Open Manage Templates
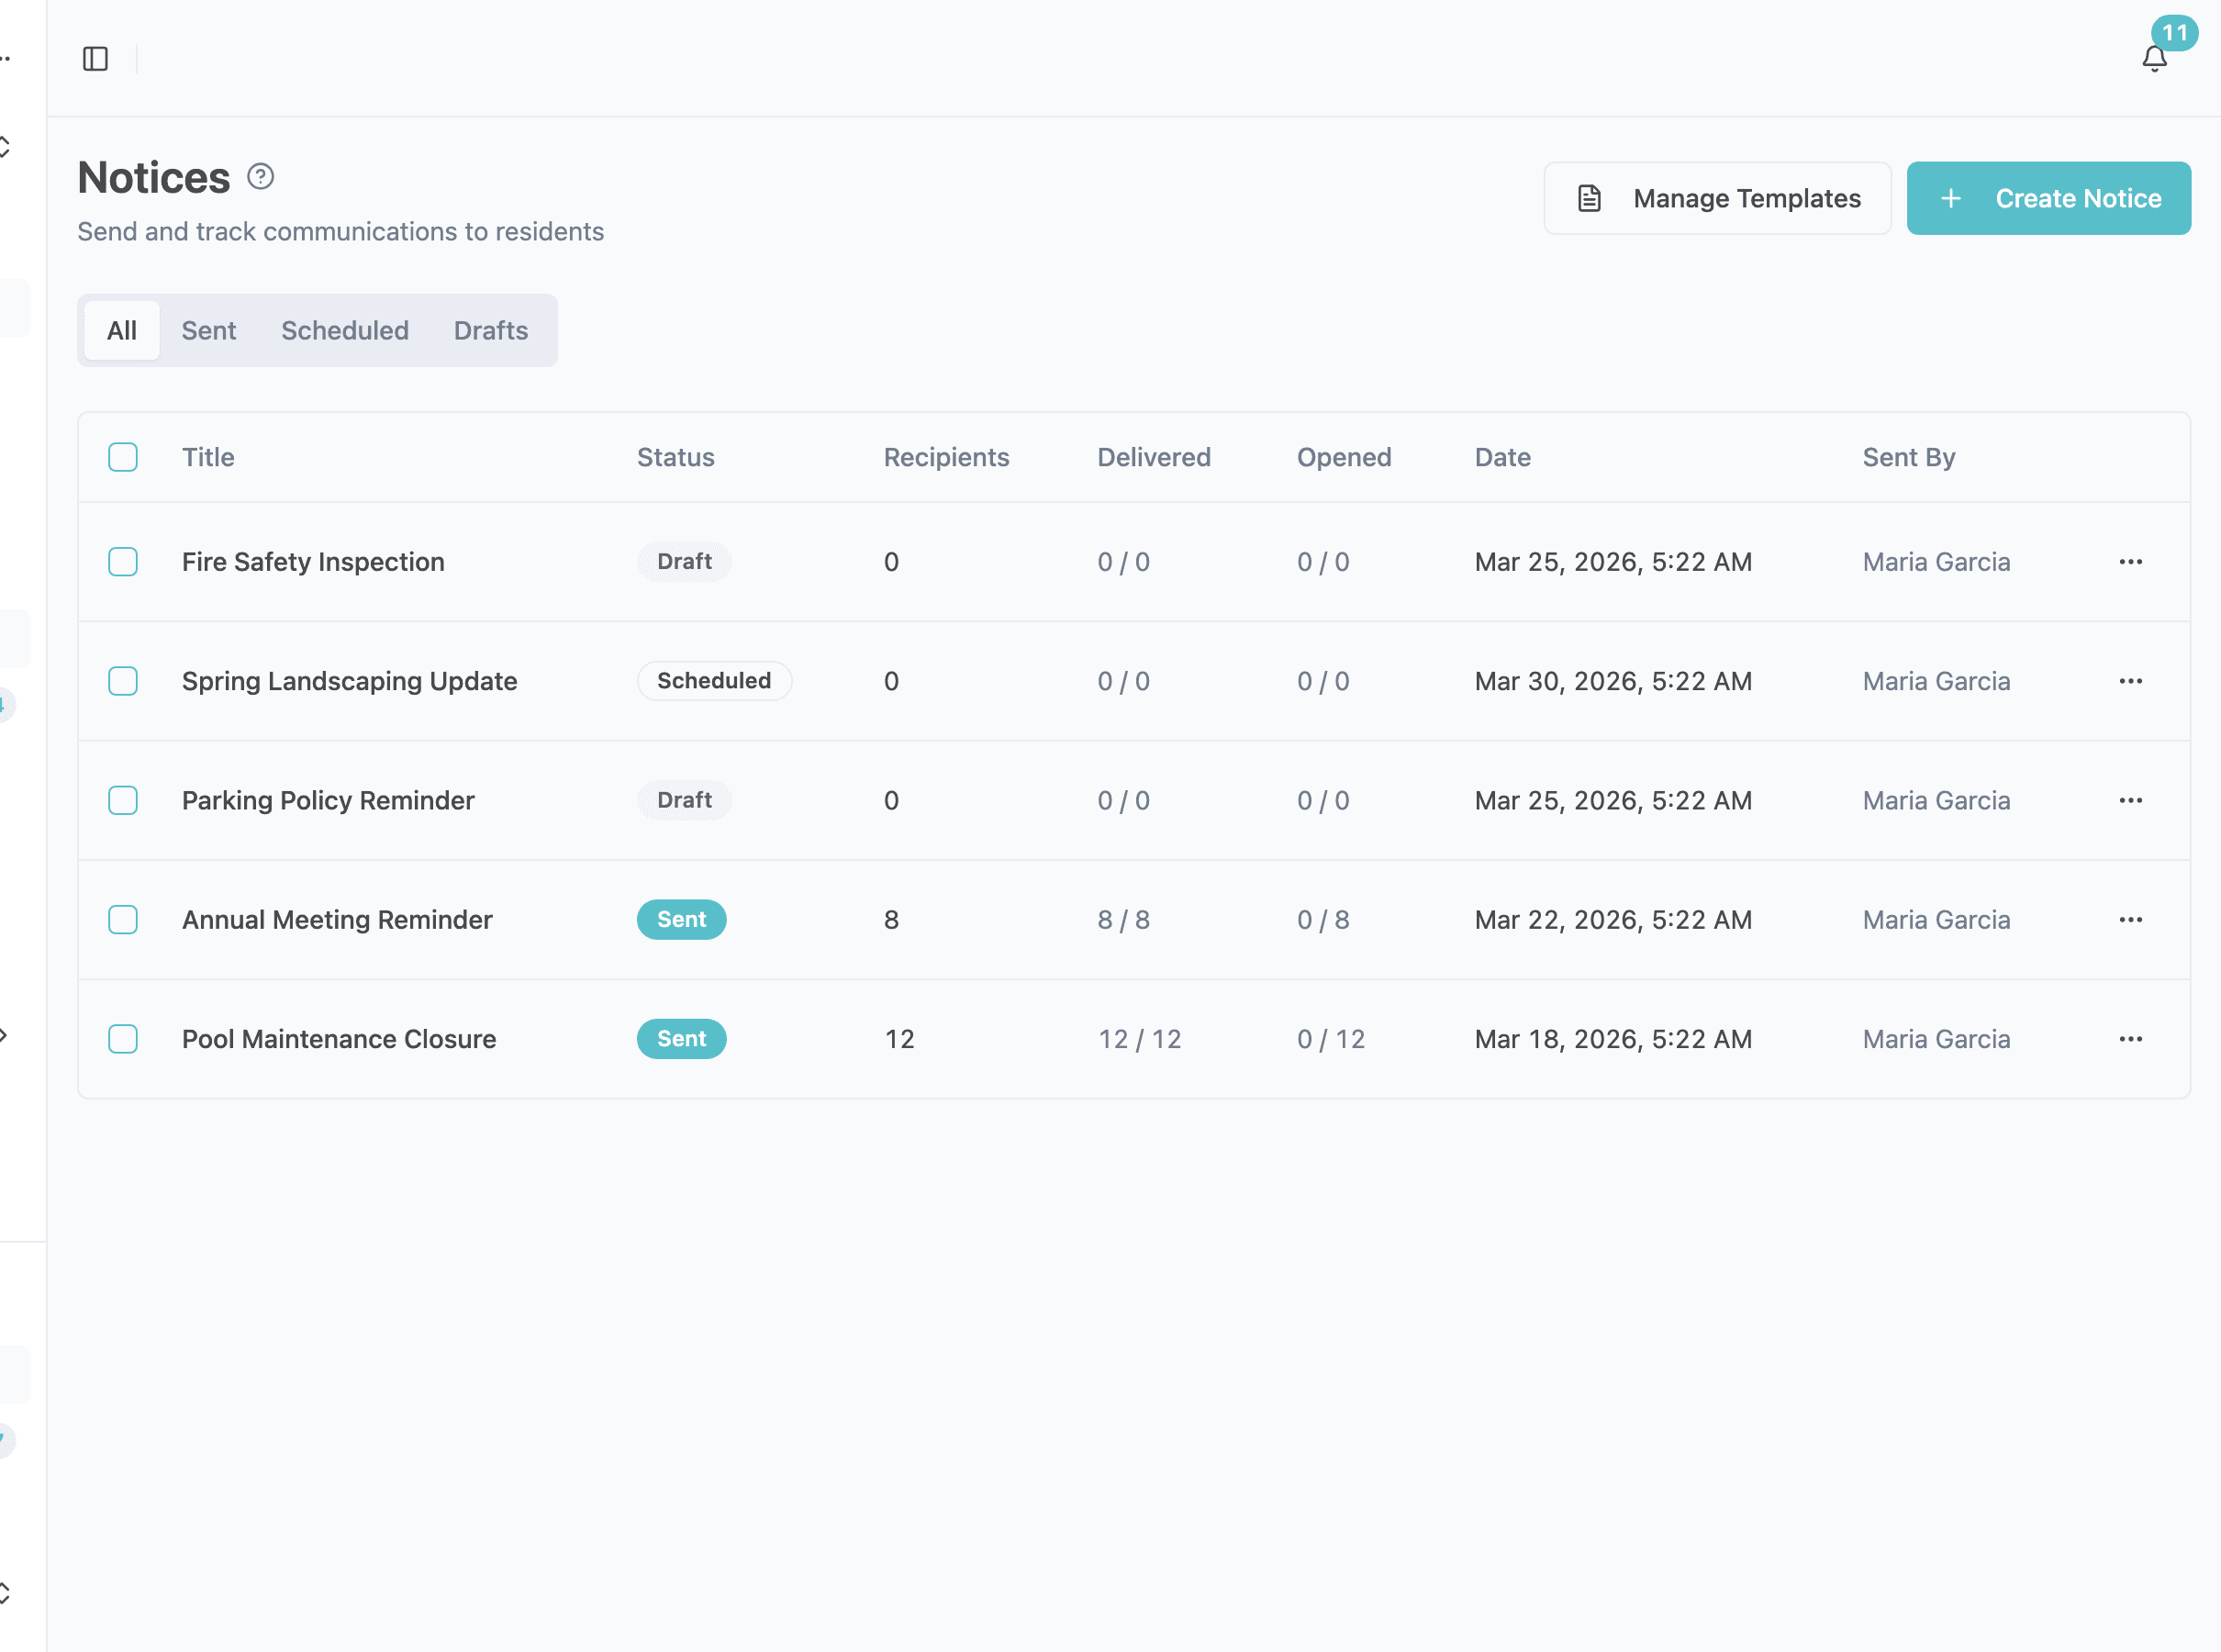Image resolution: width=2221 pixels, height=1652 pixels. click(1717, 198)
